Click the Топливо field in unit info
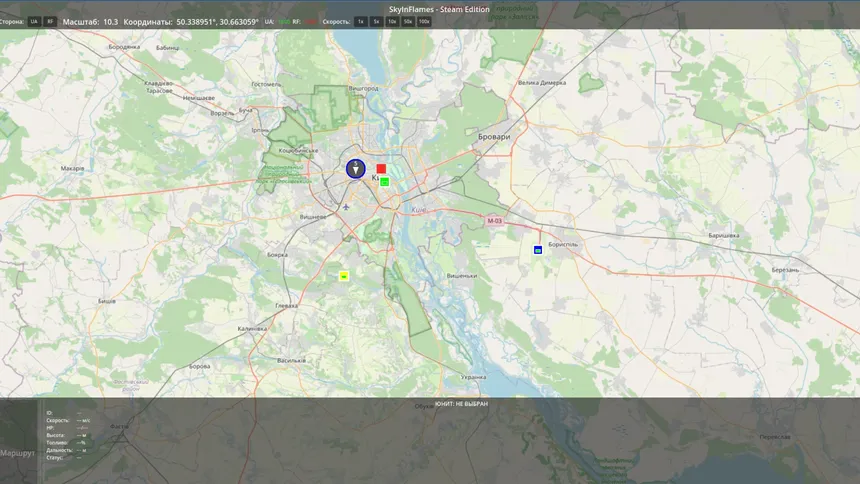Screen dimensions: 860x484 tap(66, 442)
